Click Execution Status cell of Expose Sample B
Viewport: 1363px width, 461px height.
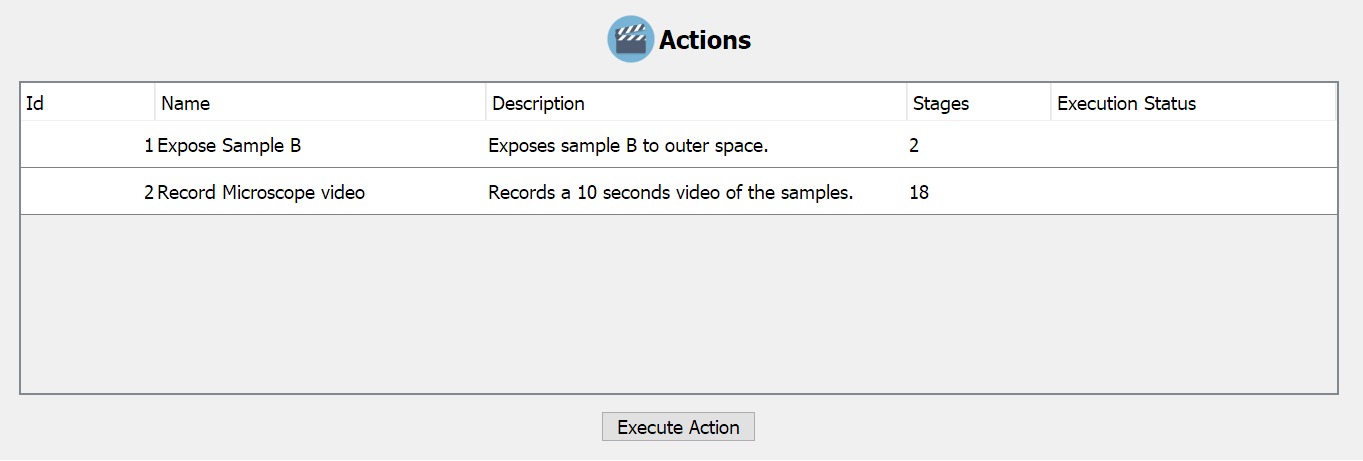click(1192, 145)
